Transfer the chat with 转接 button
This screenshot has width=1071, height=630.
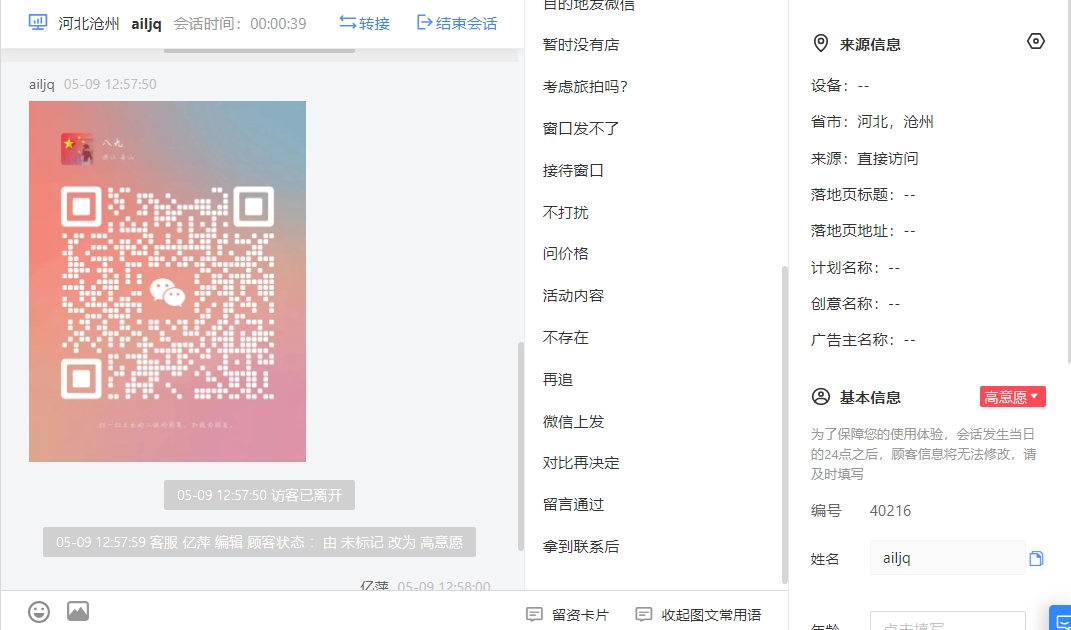point(364,23)
